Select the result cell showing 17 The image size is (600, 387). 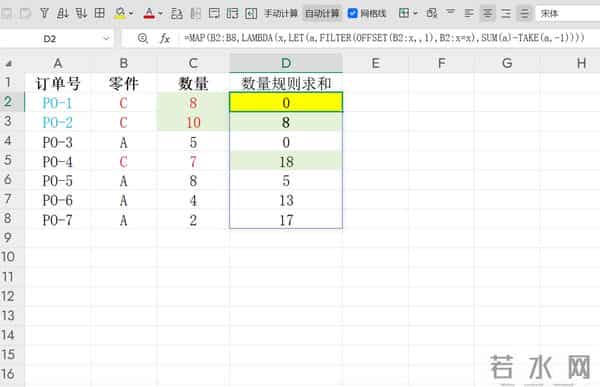click(286, 220)
